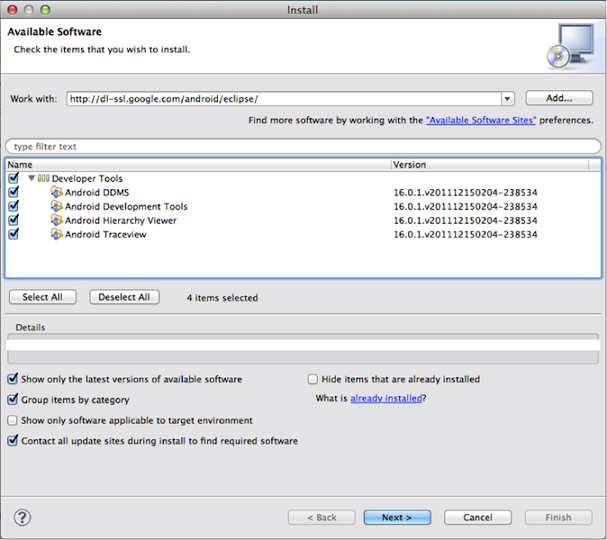Click the version value in Android Traceview row

coord(465,234)
